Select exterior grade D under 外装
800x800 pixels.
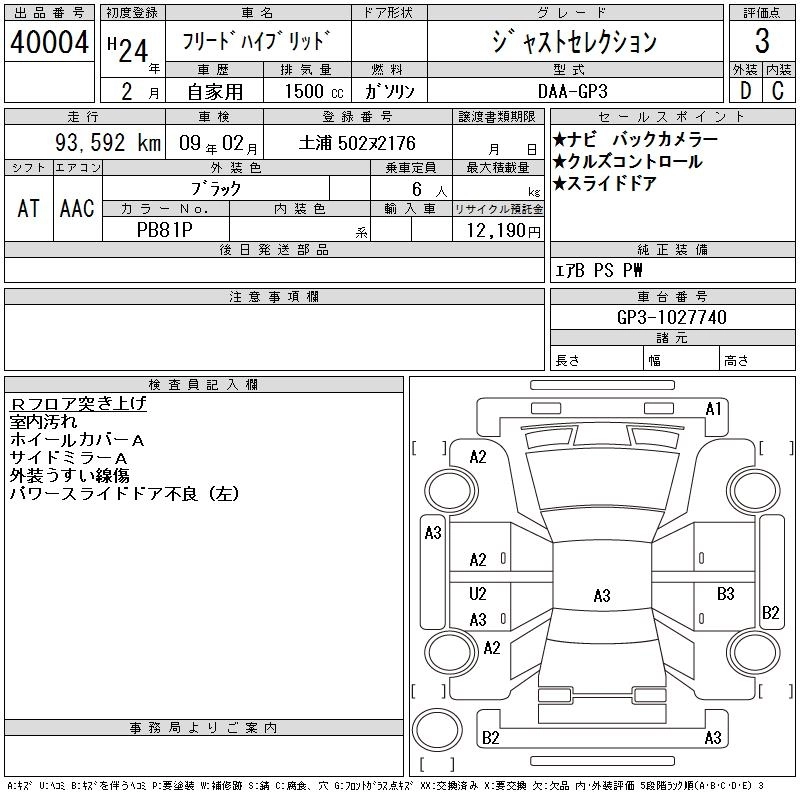click(x=745, y=91)
